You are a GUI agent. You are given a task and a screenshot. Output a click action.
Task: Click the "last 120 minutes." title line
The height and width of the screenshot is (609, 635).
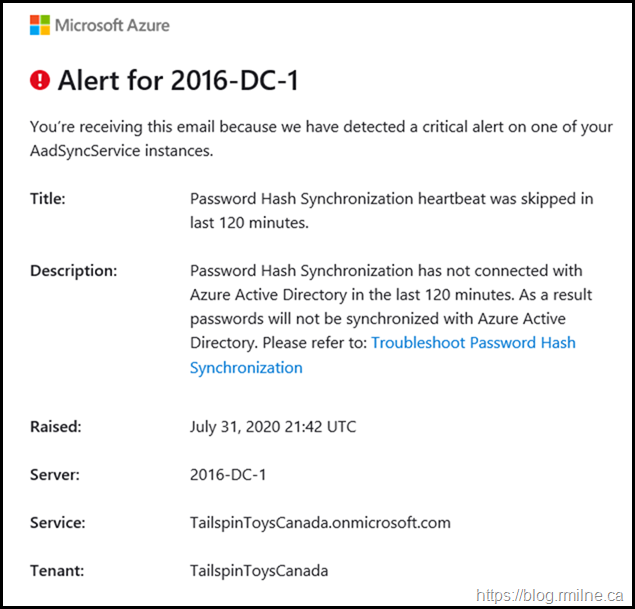tap(249, 223)
